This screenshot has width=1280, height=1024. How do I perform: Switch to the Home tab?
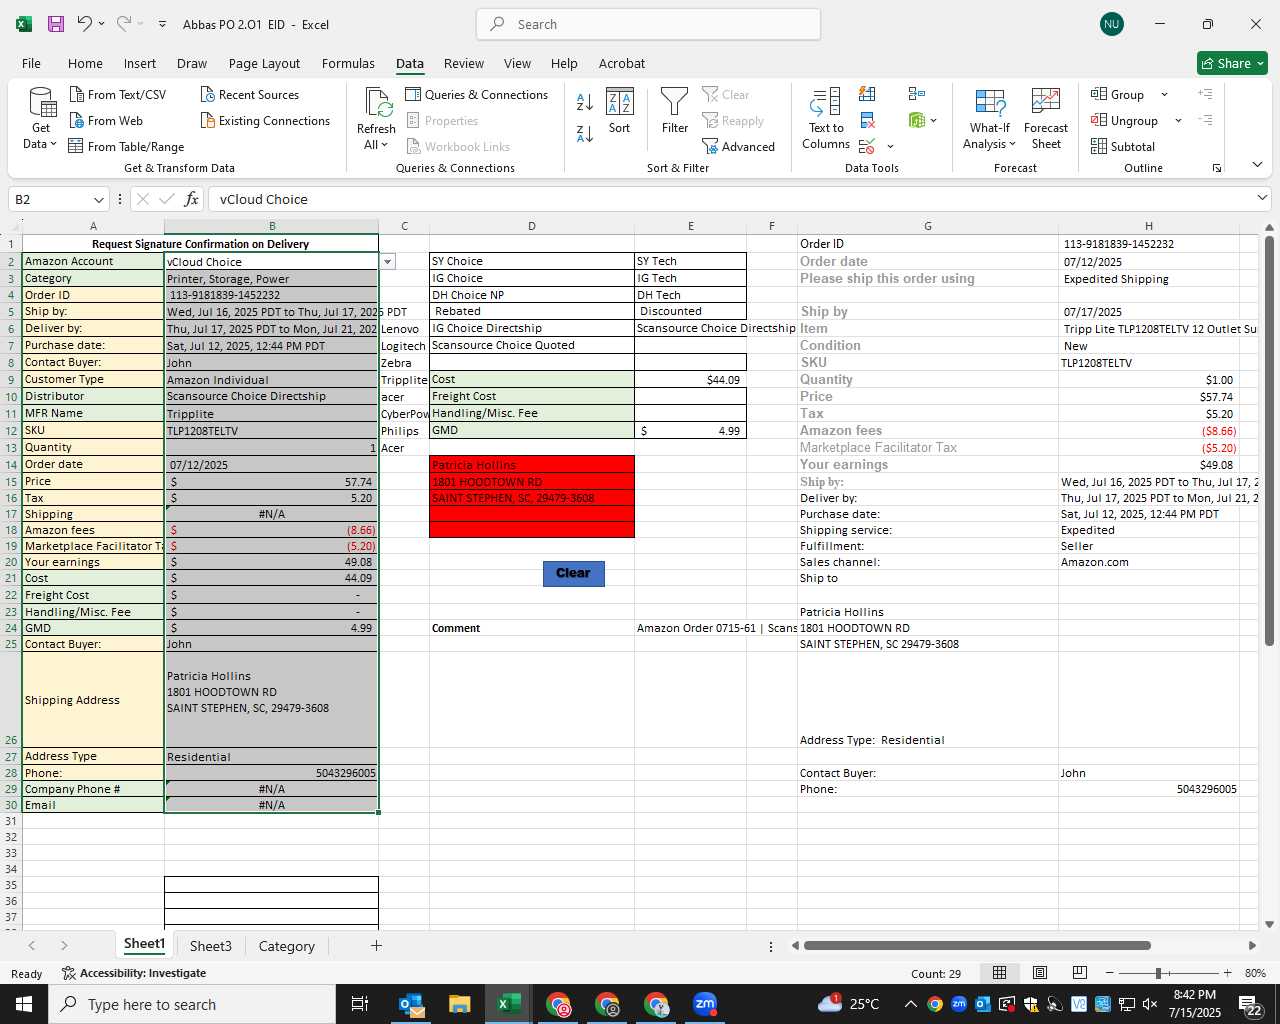click(x=86, y=63)
